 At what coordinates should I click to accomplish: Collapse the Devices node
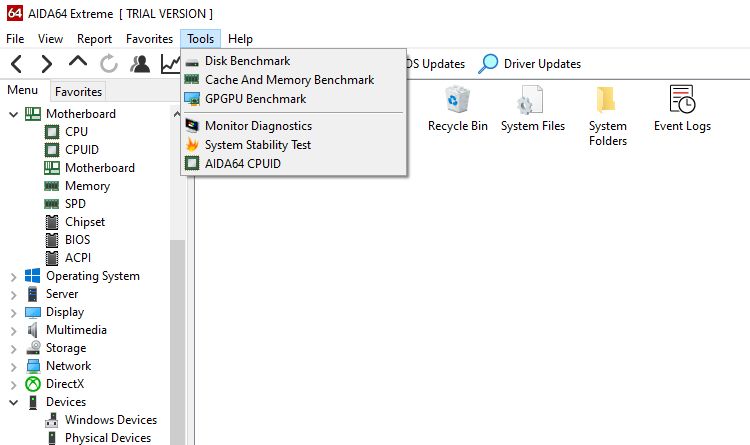[13, 402]
